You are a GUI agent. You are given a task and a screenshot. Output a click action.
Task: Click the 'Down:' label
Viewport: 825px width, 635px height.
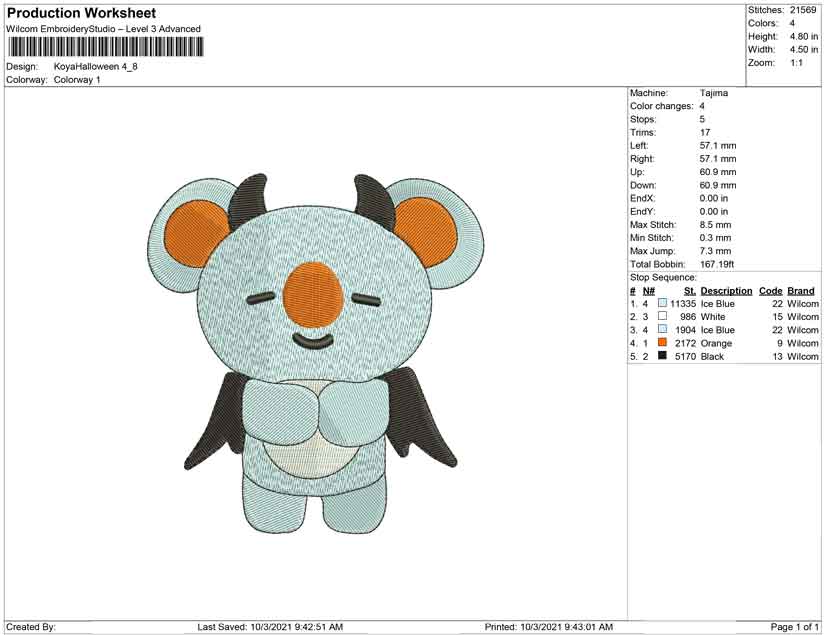tap(643, 185)
